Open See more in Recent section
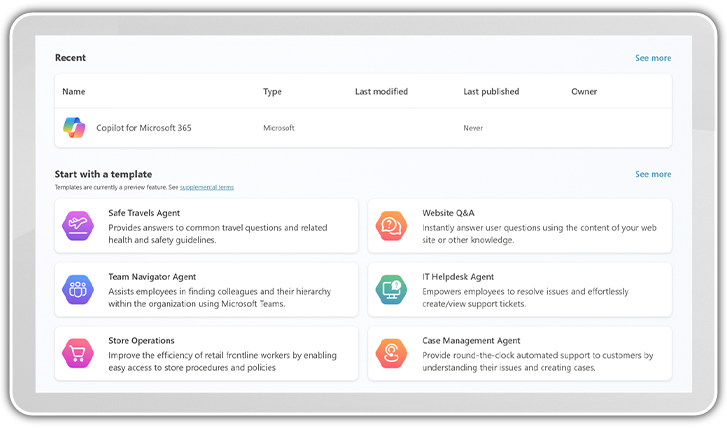 (x=653, y=58)
